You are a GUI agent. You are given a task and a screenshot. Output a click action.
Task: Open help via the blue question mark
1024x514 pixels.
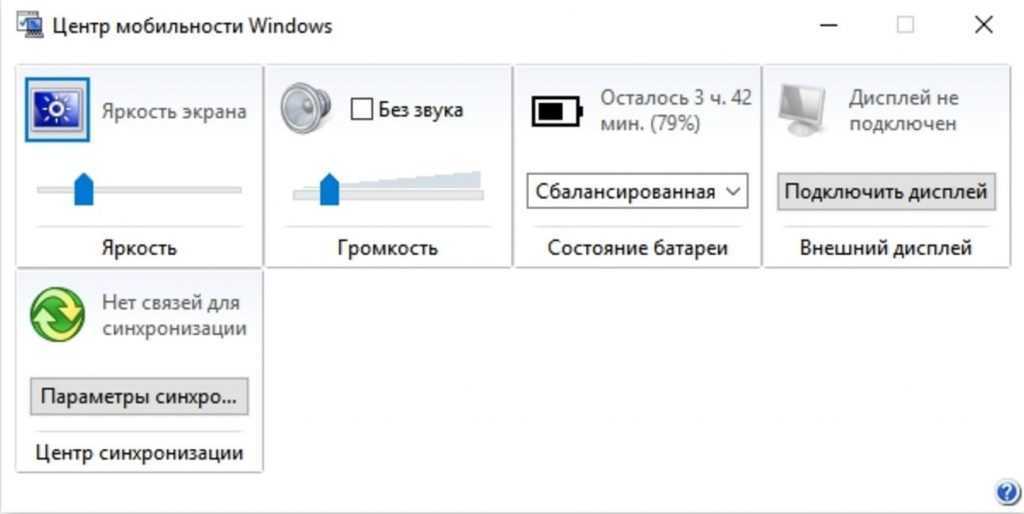pyautogui.click(x=1007, y=491)
